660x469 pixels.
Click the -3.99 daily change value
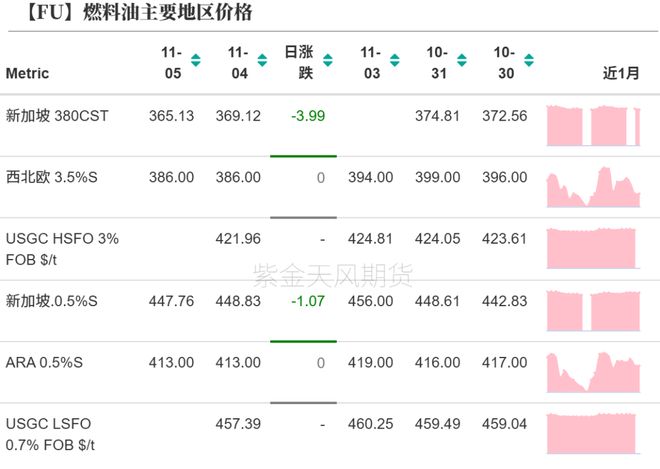(308, 116)
